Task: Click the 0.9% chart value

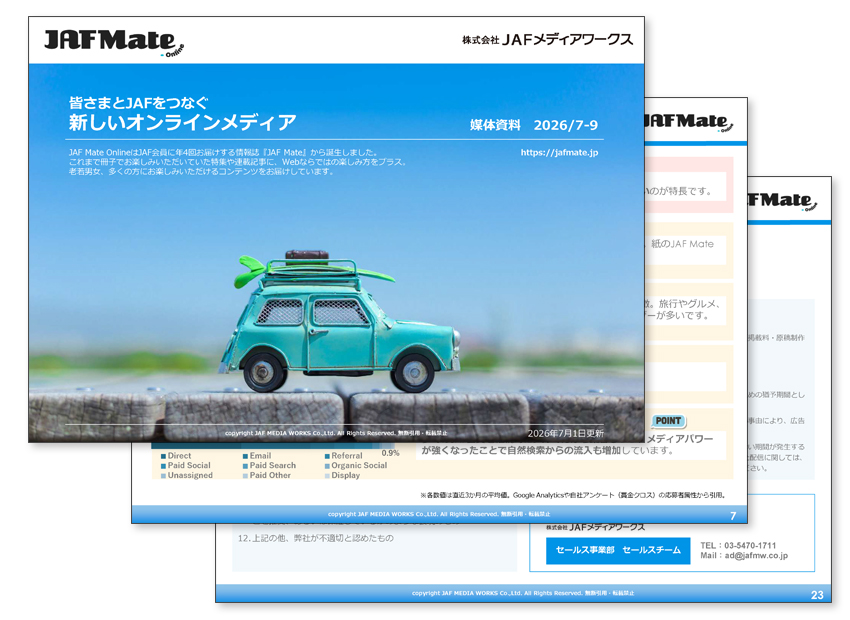Action: (390, 453)
